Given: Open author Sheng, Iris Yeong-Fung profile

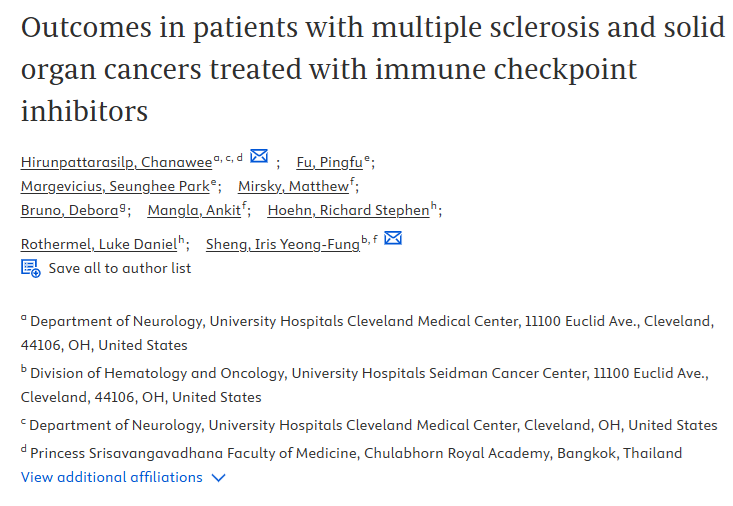Looking at the screenshot, I should pyautogui.click(x=283, y=244).
